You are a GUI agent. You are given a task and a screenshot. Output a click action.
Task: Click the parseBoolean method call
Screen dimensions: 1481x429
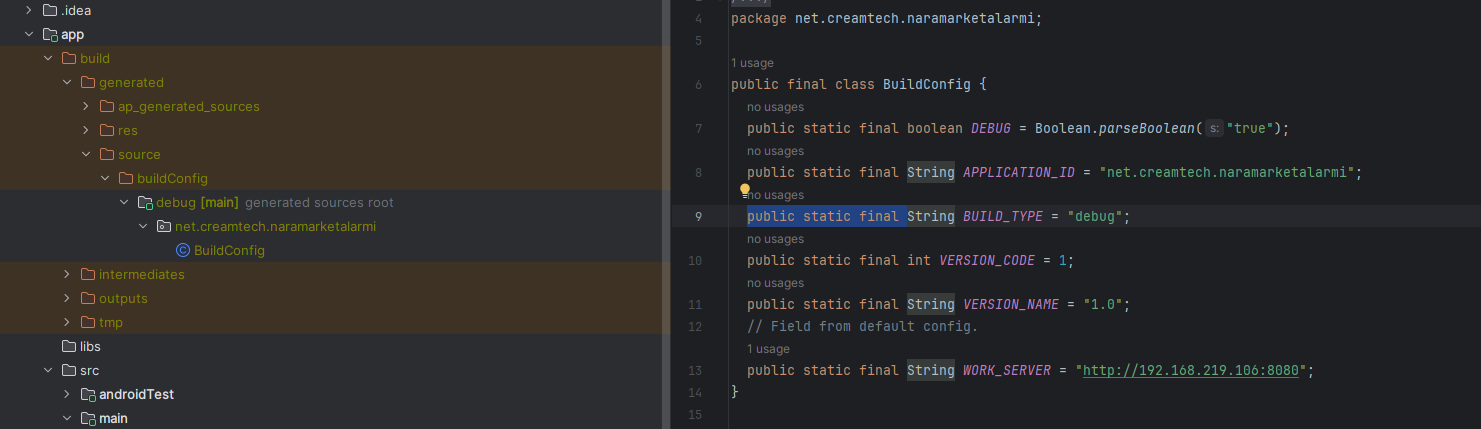click(1147, 128)
